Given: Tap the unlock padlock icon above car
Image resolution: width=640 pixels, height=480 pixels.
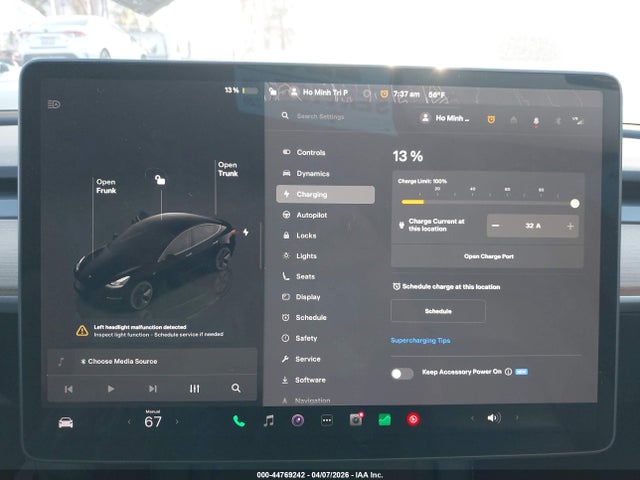Looking at the screenshot, I should point(160,179).
